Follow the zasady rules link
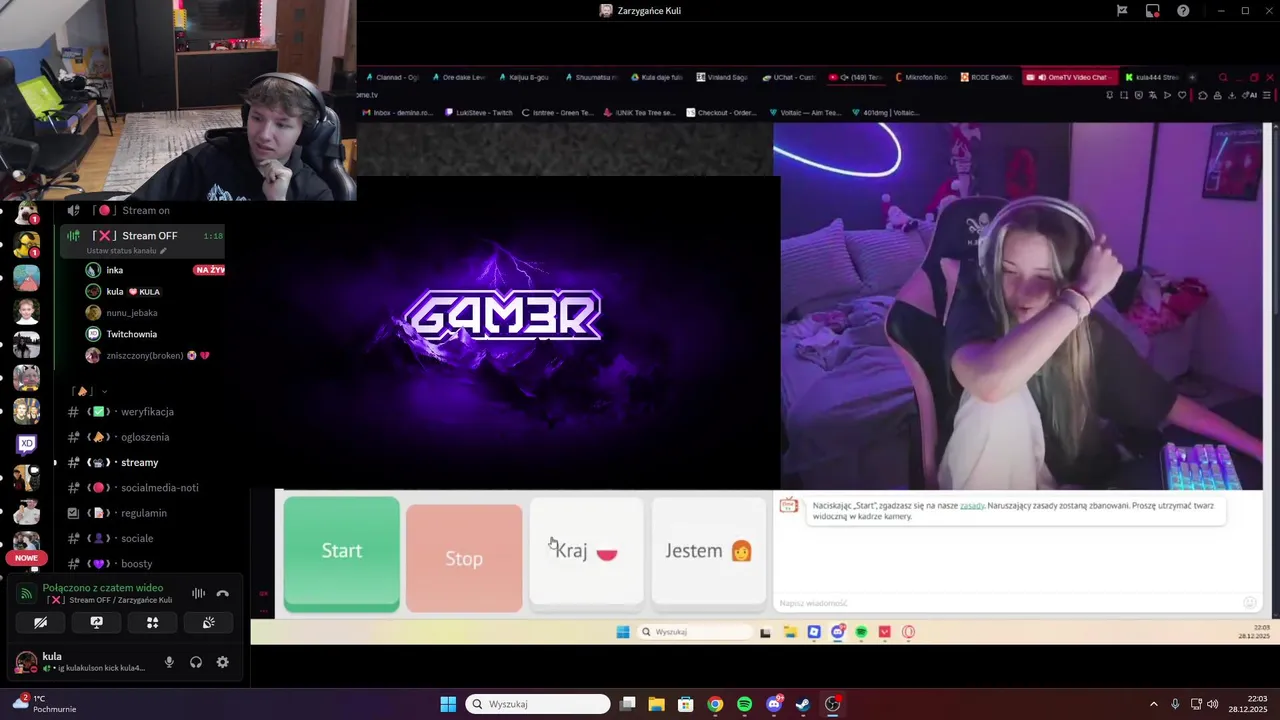This screenshot has width=1280, height=720. pyautogui.click(x=972, y=506)
